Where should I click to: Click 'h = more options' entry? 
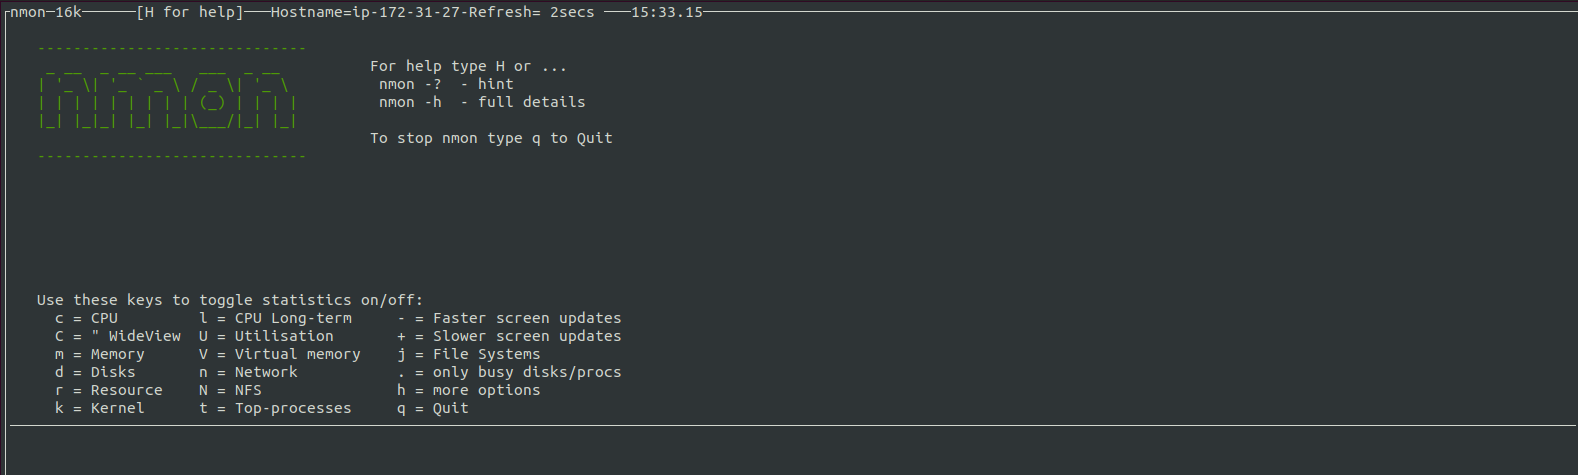[x=469, y=390]
